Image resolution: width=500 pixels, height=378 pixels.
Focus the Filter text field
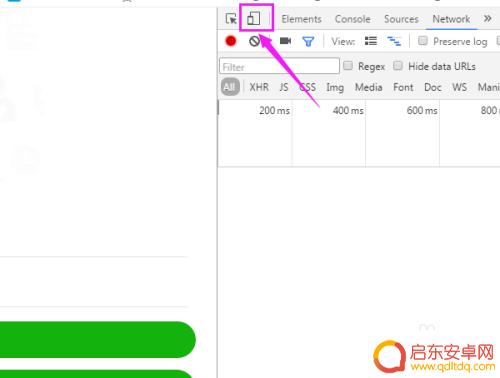pyautogui.click(x=279, y=66)
